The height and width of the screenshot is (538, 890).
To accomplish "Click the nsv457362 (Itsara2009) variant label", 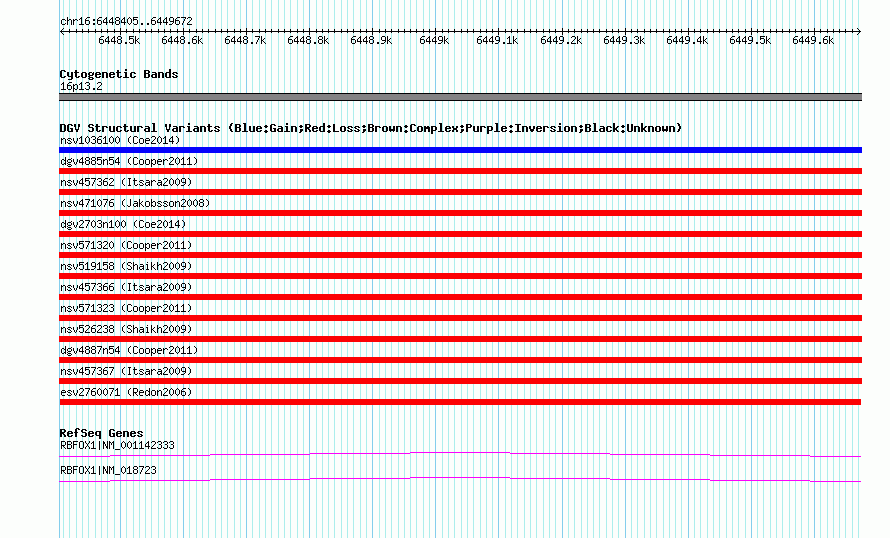I will 126,182.
